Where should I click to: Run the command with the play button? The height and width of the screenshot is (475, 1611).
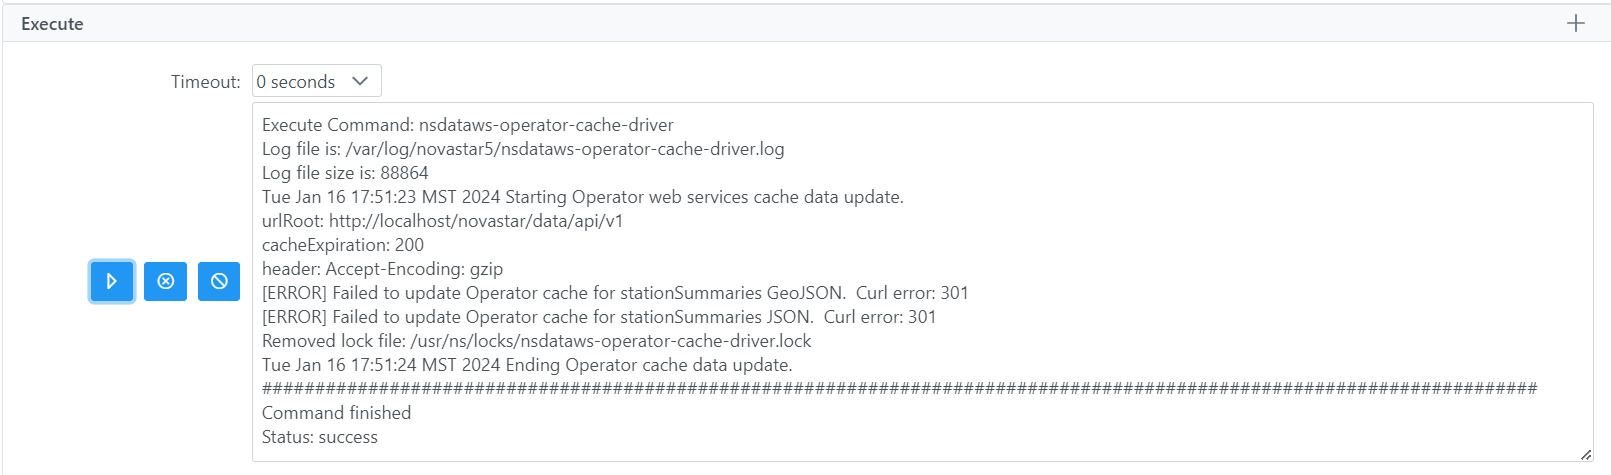click(x=112, y=281)
